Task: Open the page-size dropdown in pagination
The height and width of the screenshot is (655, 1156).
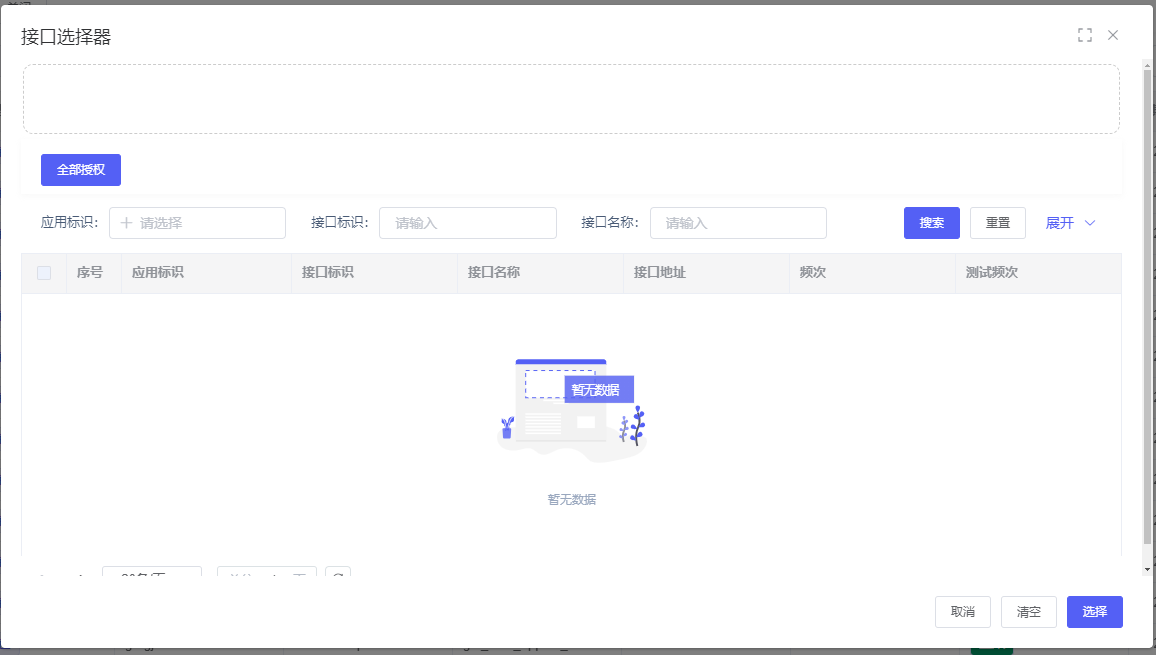Action: tap(152, 574)
